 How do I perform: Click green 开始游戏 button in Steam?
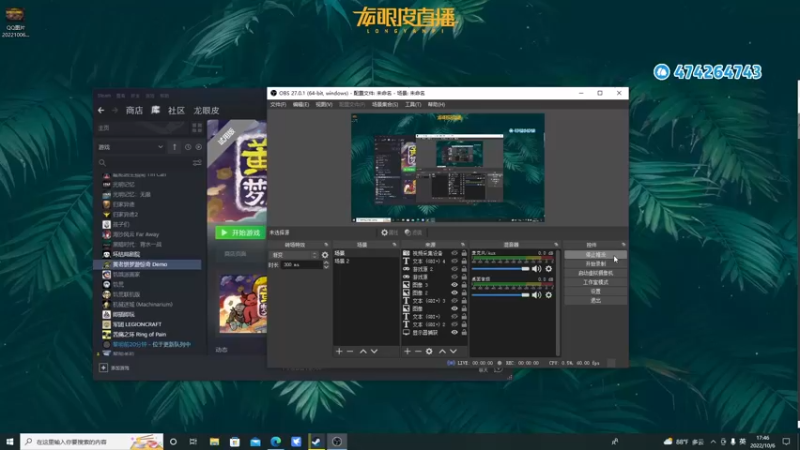click(x=241, y=233)
